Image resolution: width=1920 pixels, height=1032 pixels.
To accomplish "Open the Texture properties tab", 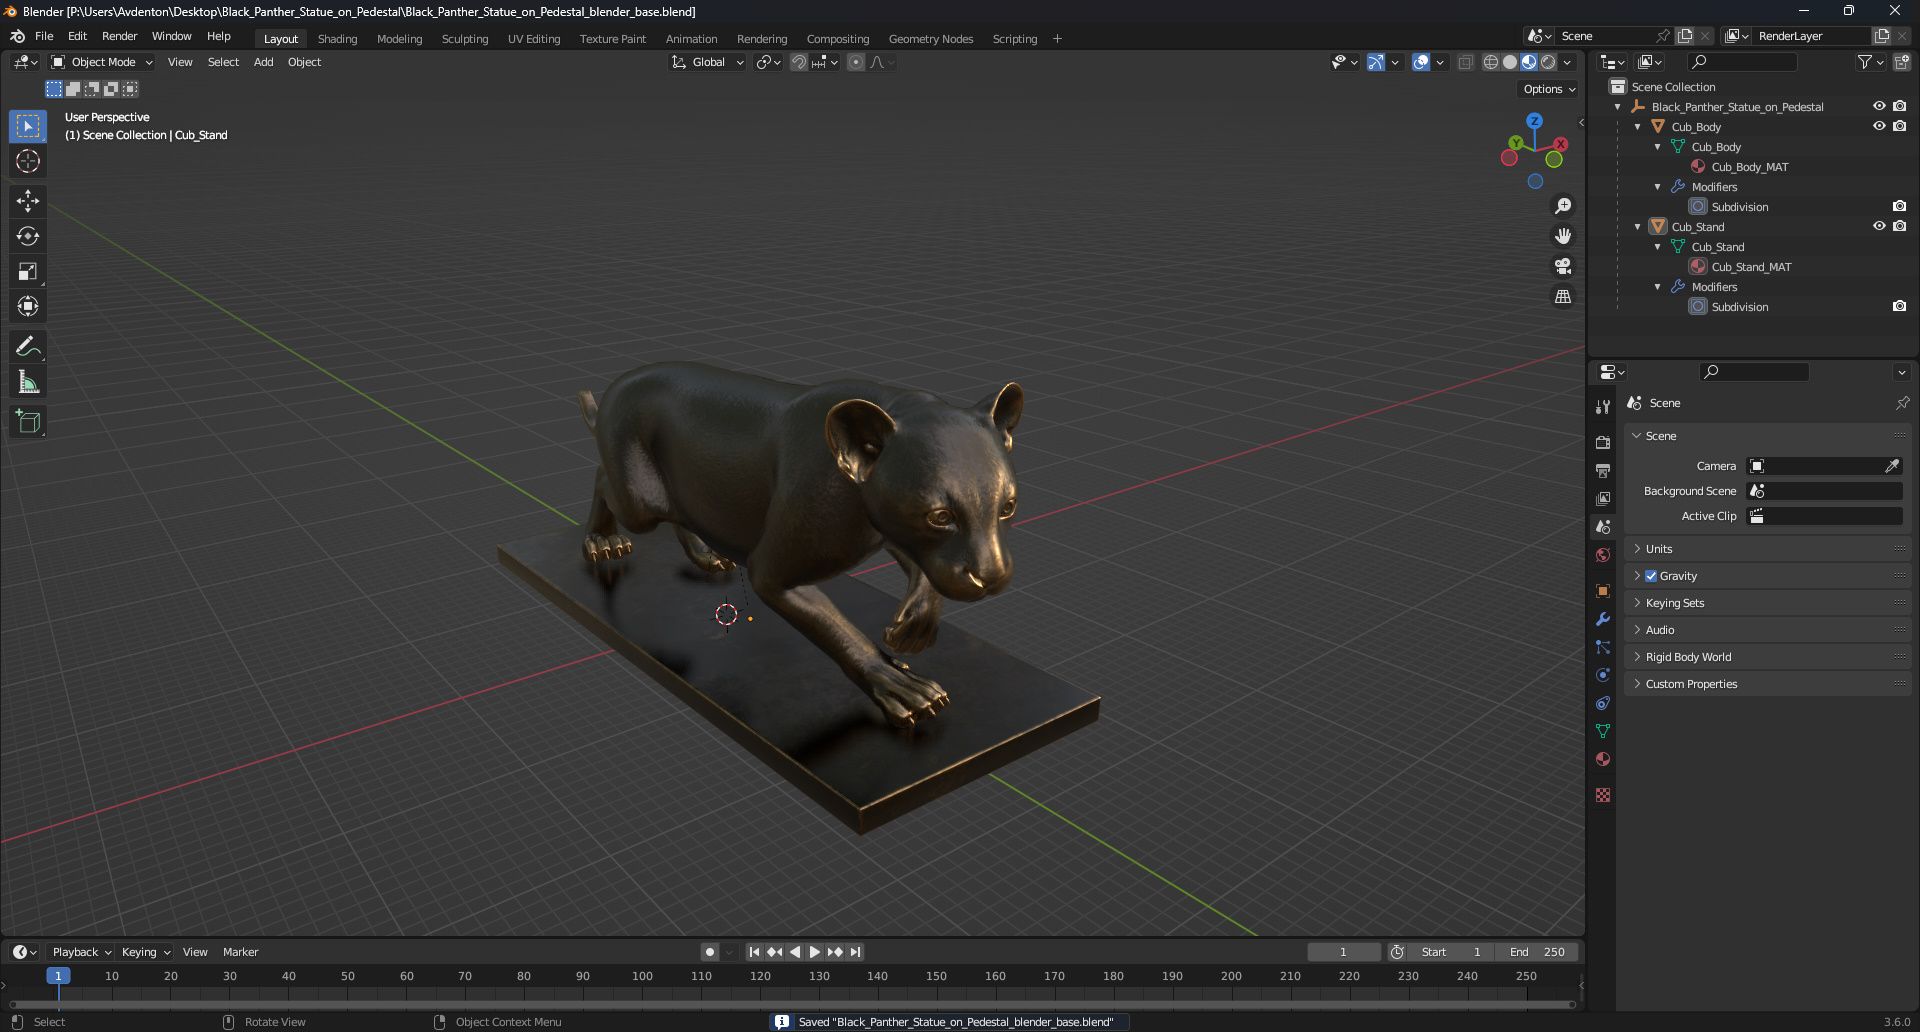I will click(x=1603, y=795).
